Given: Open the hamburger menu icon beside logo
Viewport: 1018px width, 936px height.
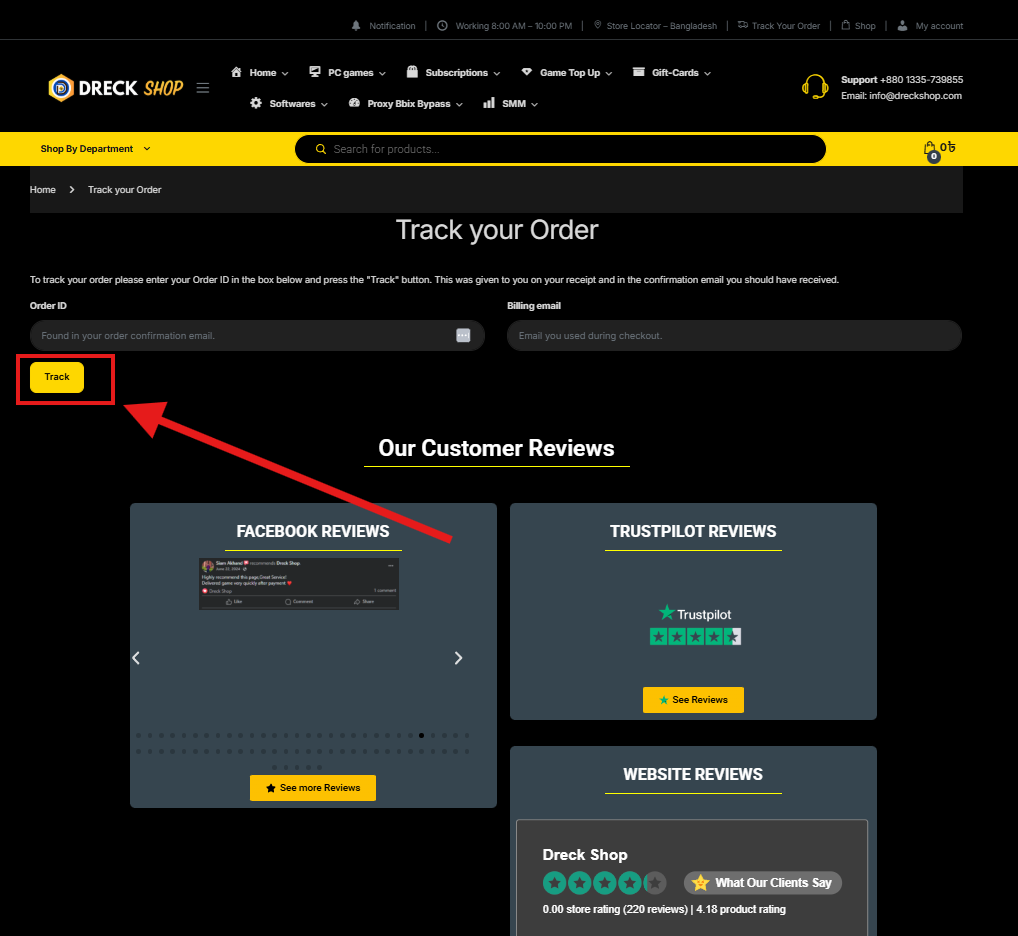Looking at the screenshot, I should pos(203,88).
